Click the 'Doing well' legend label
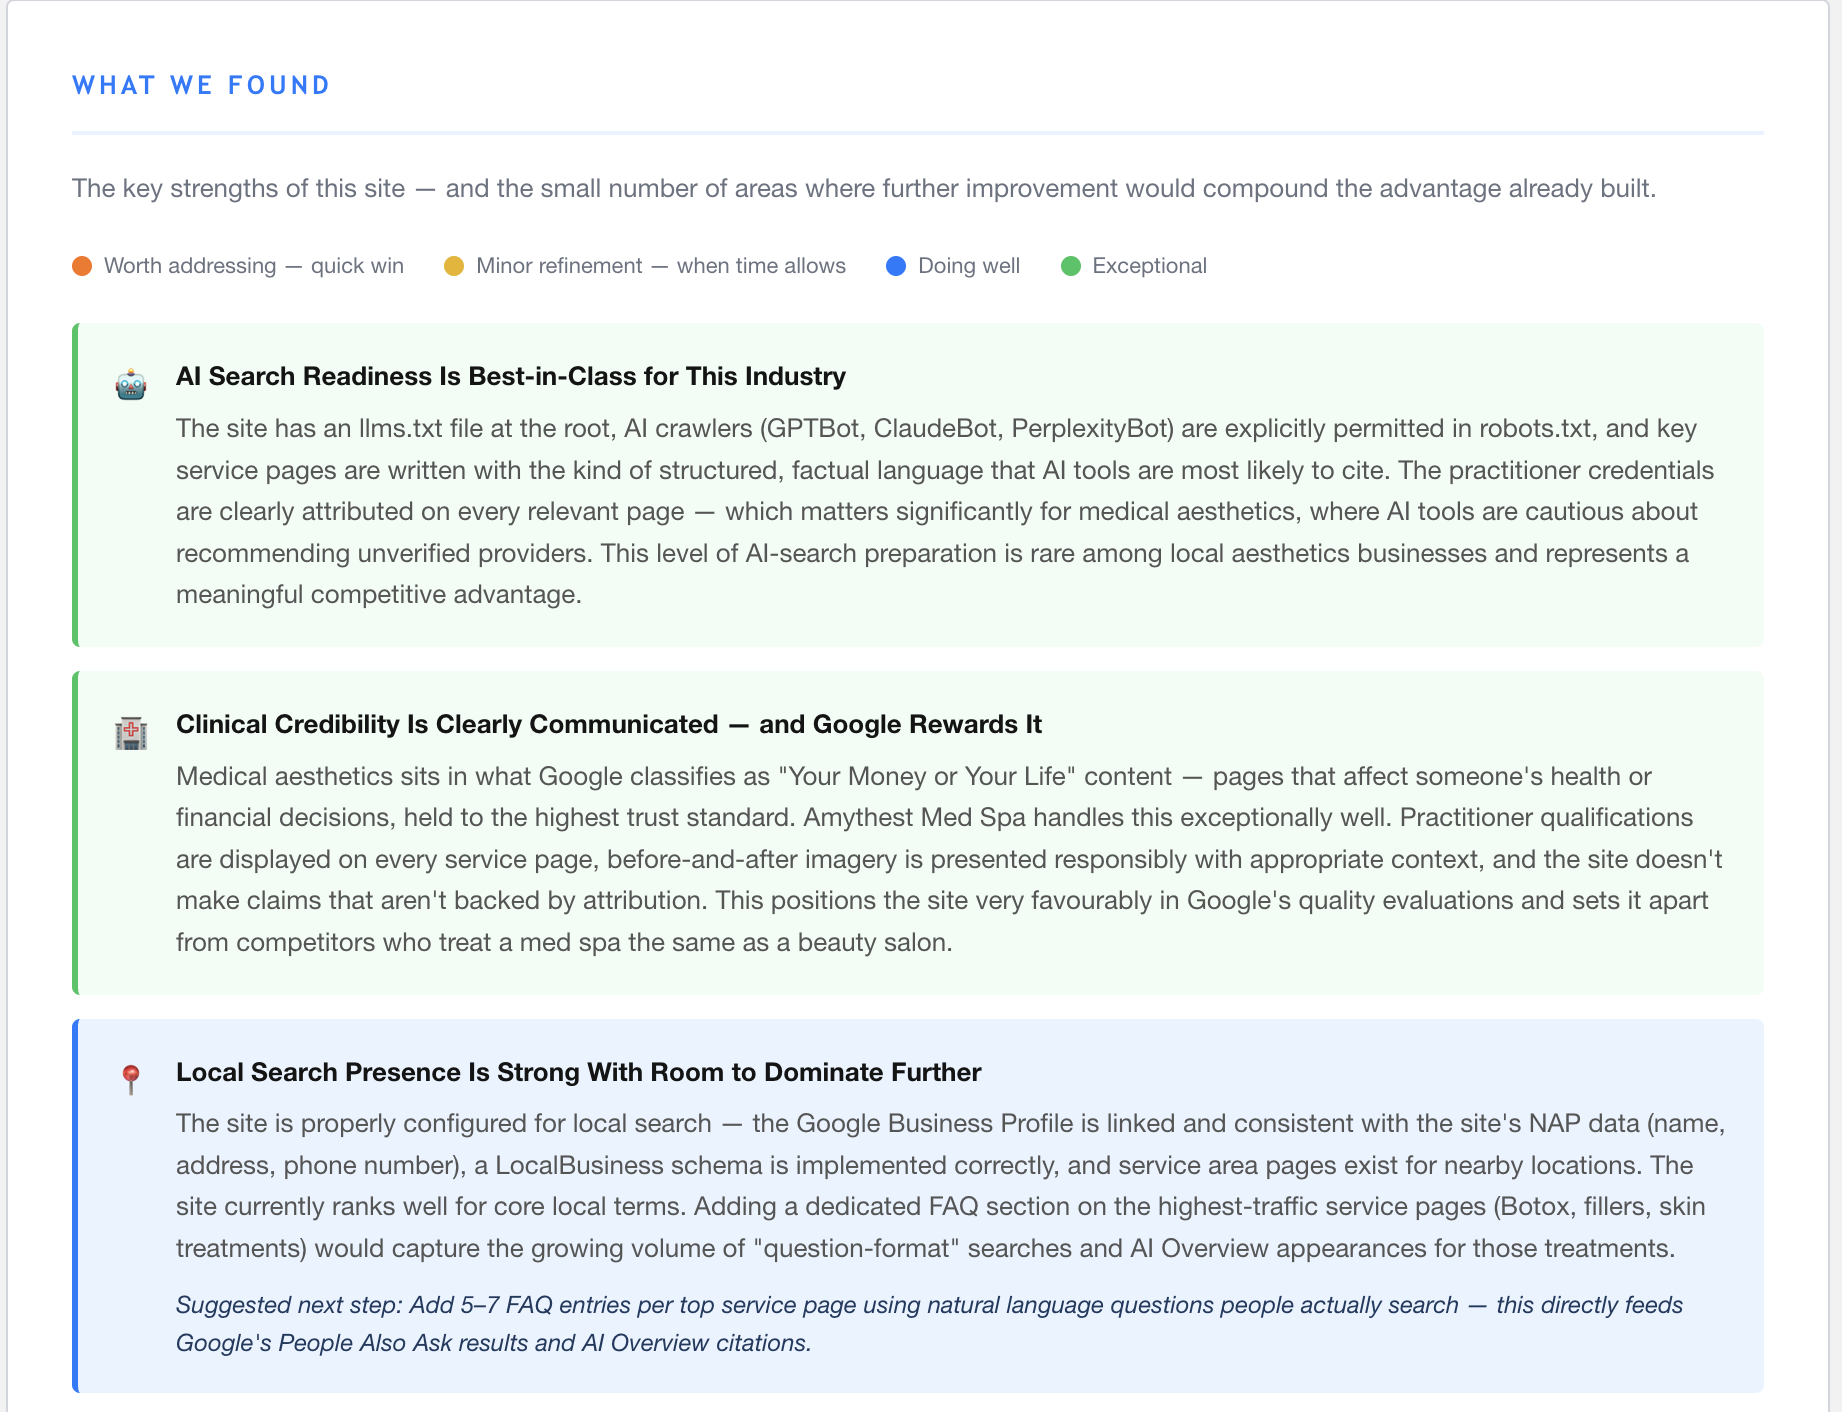 [969, 266]
